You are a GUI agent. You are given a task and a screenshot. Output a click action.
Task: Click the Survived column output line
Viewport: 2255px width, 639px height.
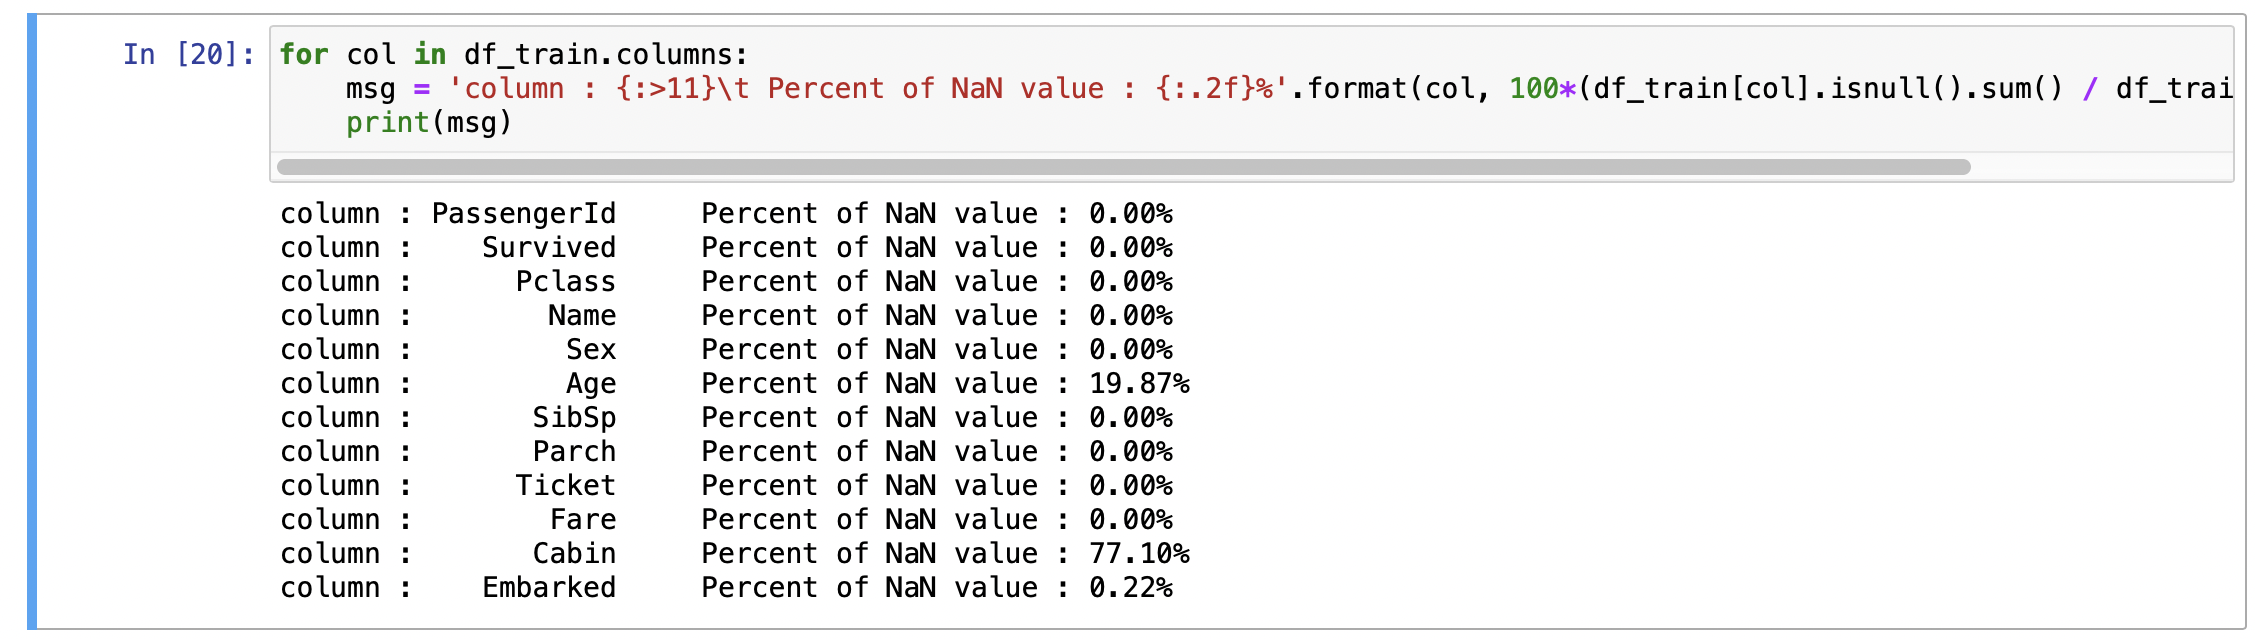(x=726, y=247)
